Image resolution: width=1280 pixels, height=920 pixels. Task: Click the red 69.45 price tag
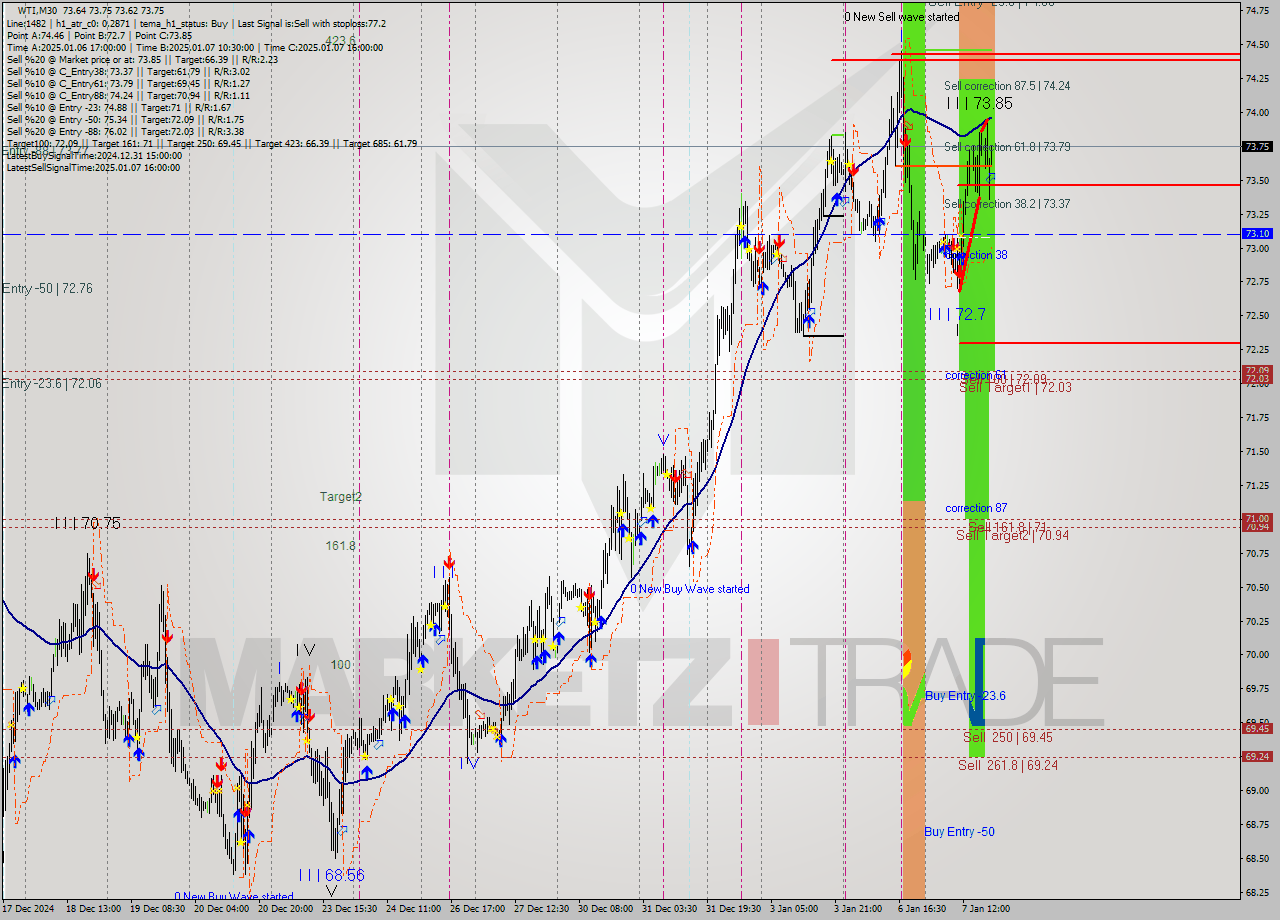click(1256, 728)
